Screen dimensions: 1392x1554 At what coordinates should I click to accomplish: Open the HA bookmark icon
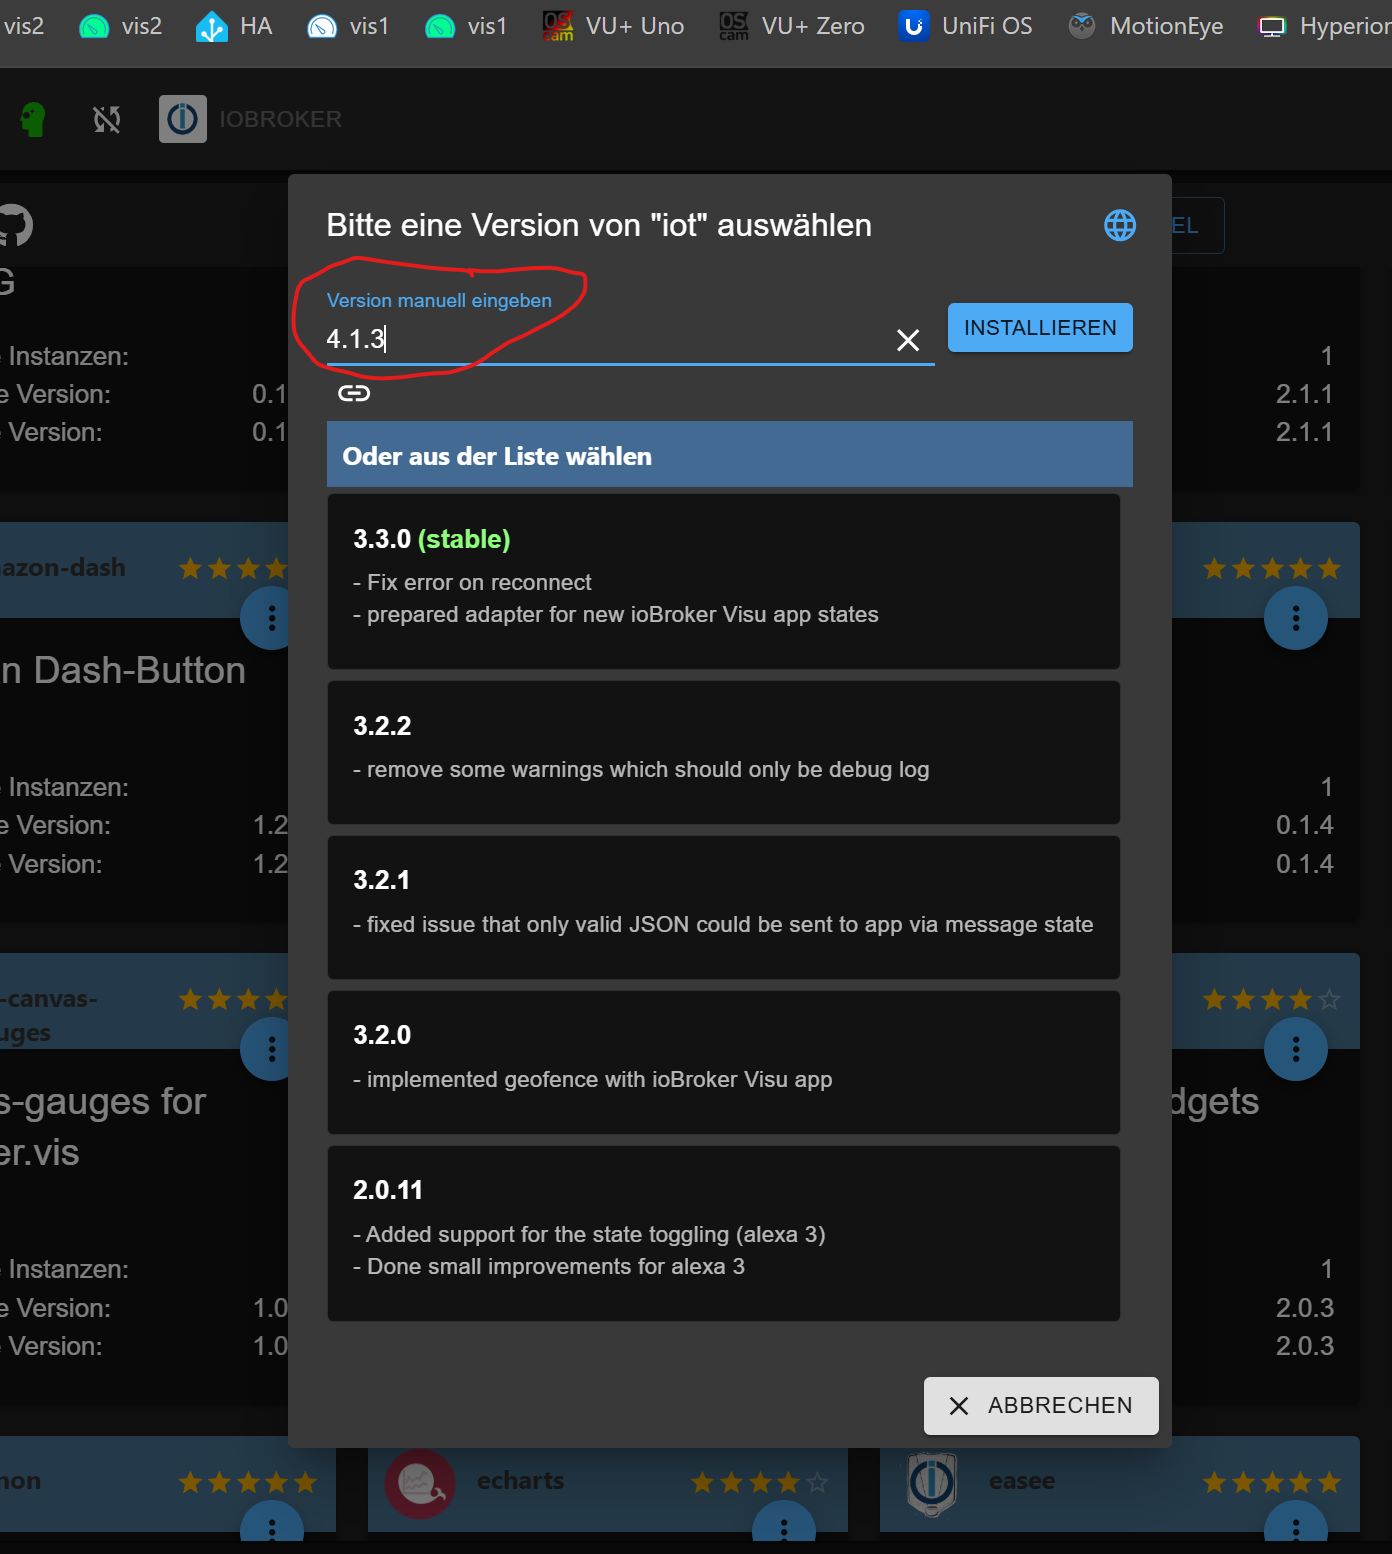[x=234, y=26]
